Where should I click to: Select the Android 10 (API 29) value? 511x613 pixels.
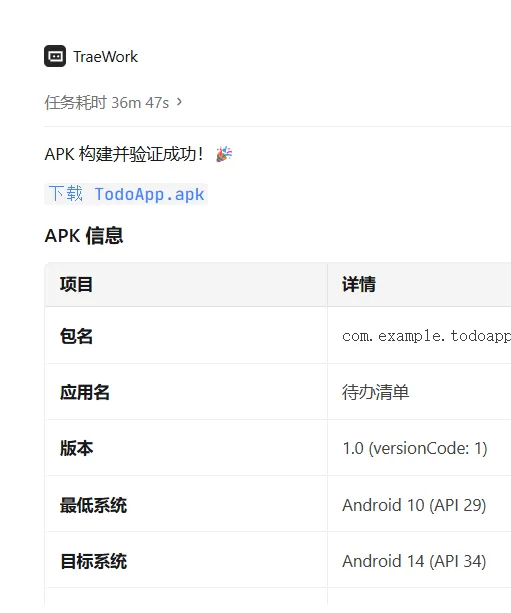[x=414, y=505]
